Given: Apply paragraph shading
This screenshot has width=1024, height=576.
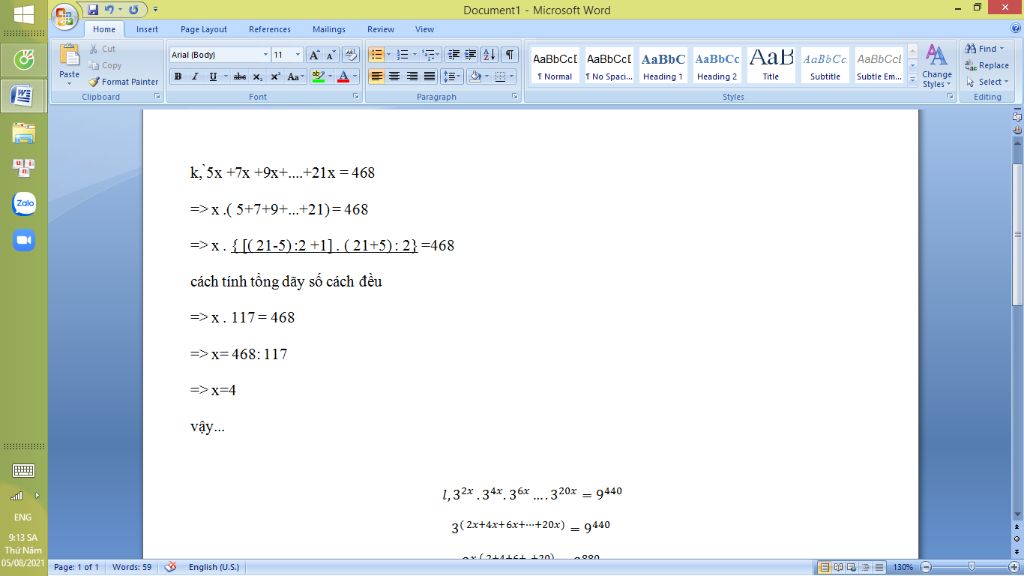Looking at the screenshot, I should click(x=475, y=76).
